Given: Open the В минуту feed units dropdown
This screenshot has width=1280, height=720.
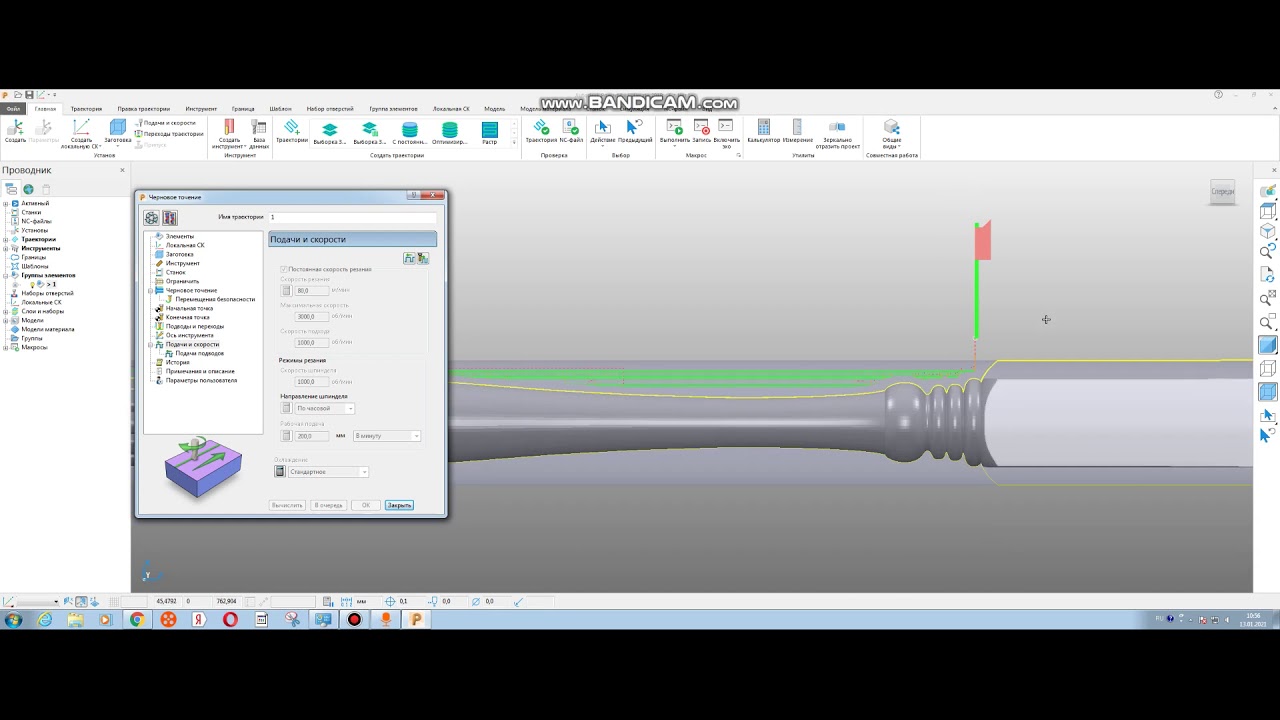Looking at the screenshot, I should 387,436.
